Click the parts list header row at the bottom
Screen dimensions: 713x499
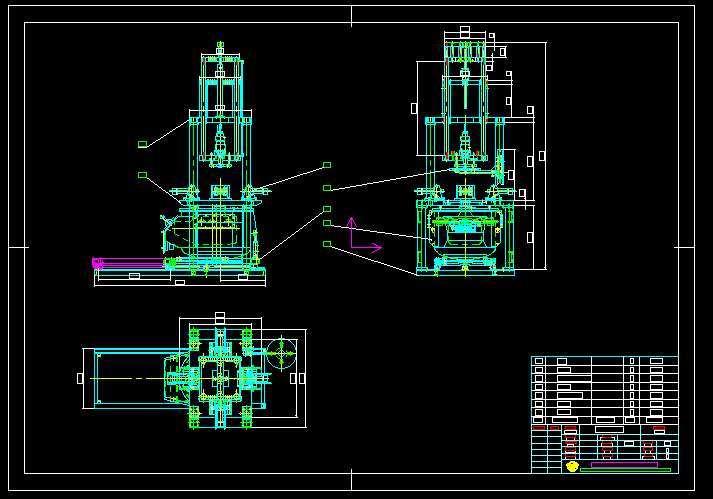coord(604,420)
